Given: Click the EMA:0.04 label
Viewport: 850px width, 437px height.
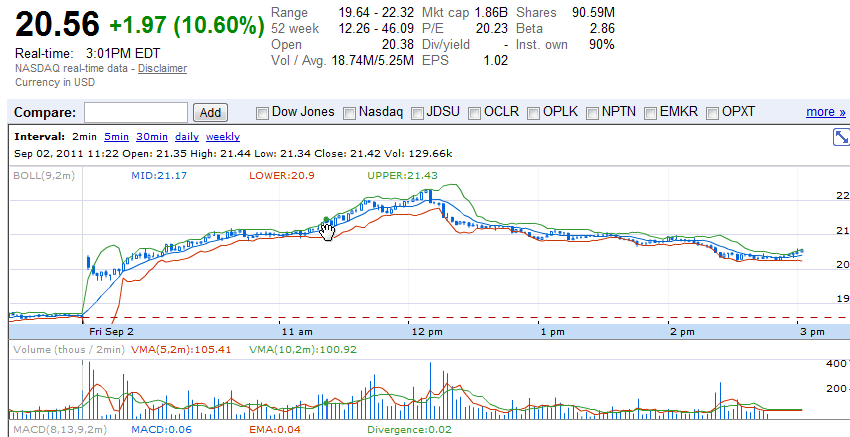Looking at the screenshot, I should coord(274,430).
